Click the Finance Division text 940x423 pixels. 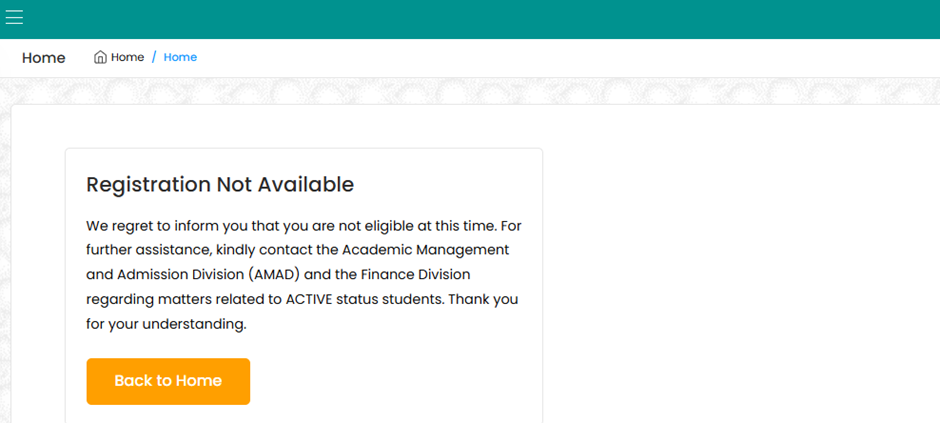coord(416,274)
